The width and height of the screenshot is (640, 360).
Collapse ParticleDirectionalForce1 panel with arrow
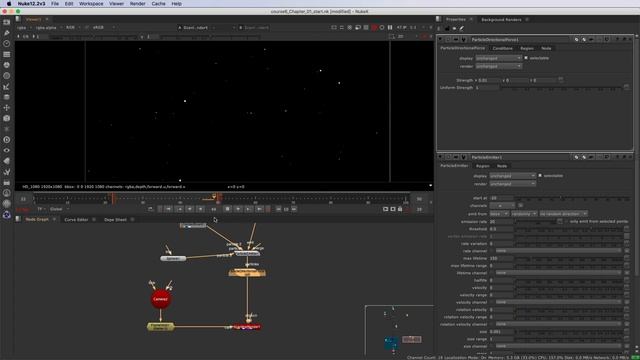[440, 40]
